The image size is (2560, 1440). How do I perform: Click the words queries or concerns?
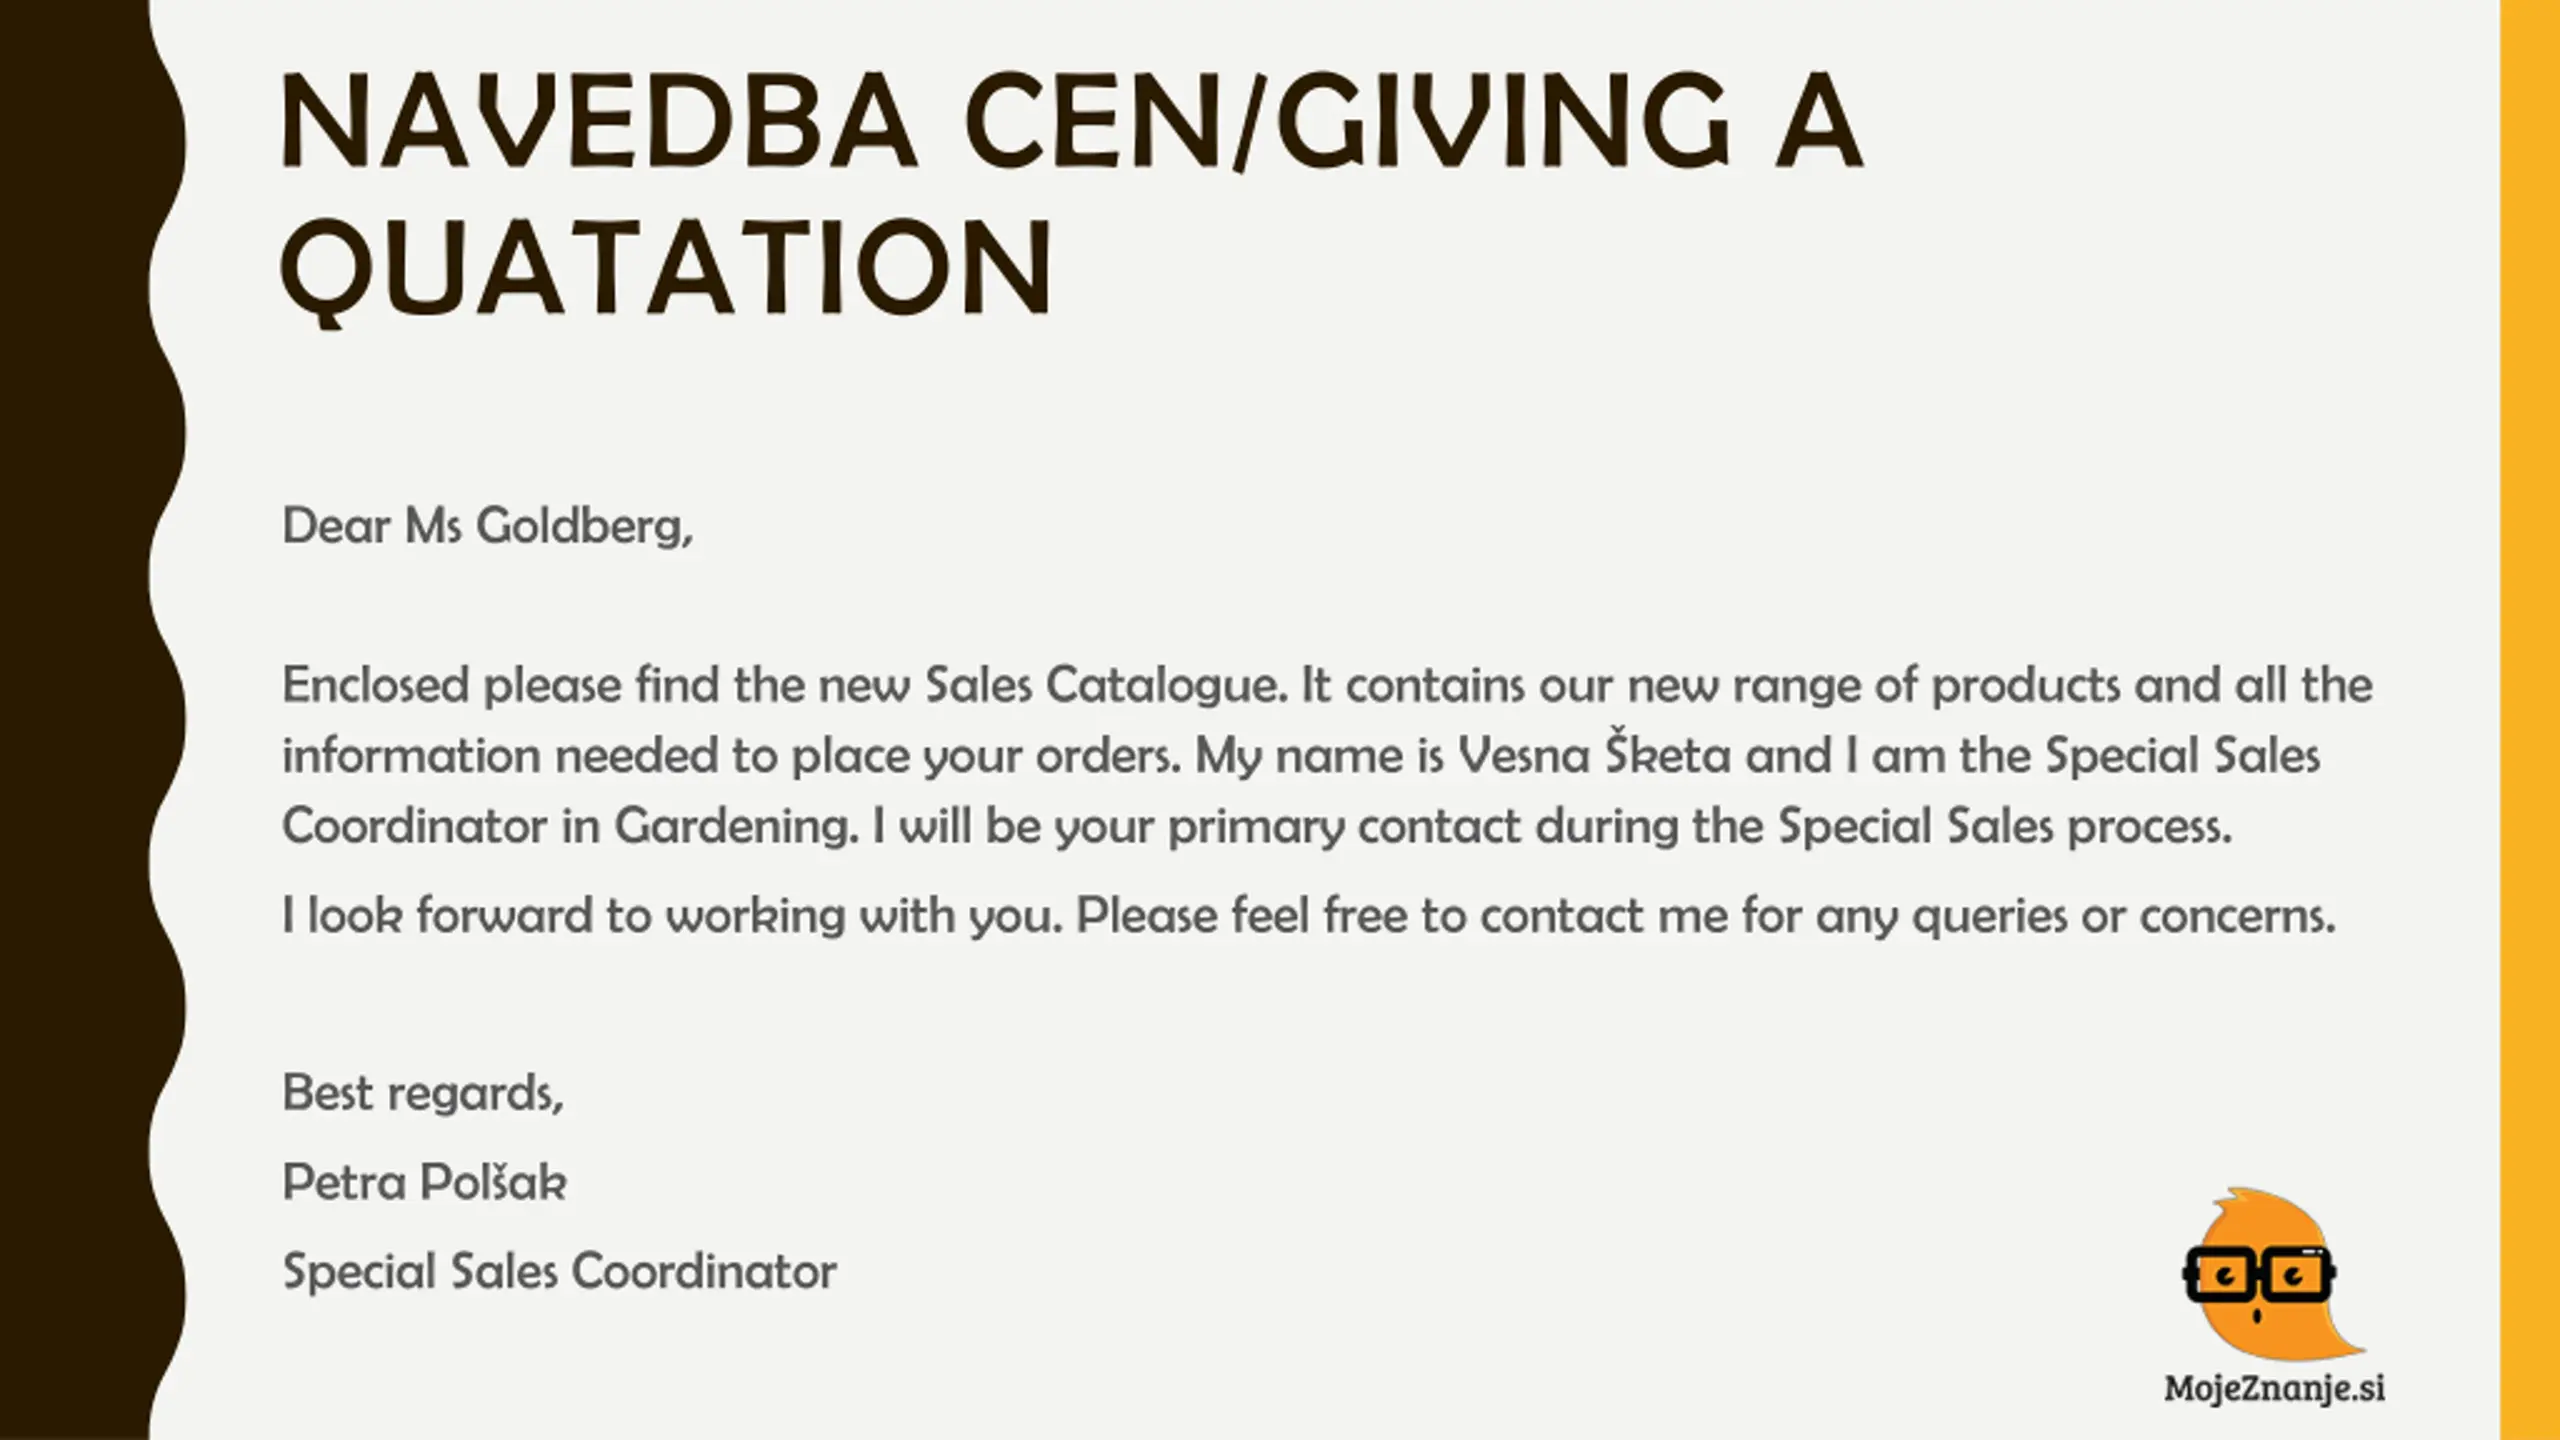pos(2123,916)
